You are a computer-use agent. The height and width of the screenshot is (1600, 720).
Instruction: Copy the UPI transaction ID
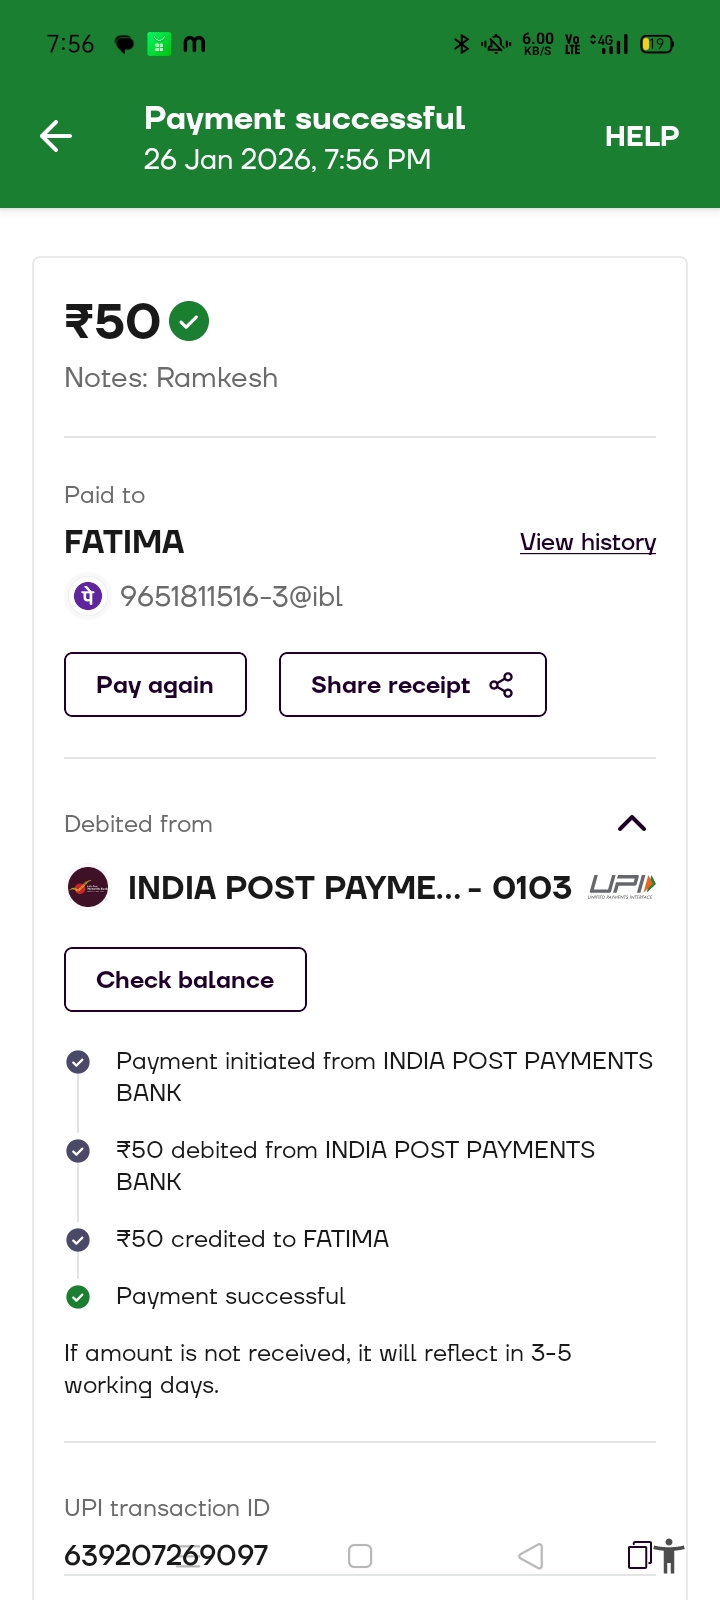click(x=639, y=1555)
